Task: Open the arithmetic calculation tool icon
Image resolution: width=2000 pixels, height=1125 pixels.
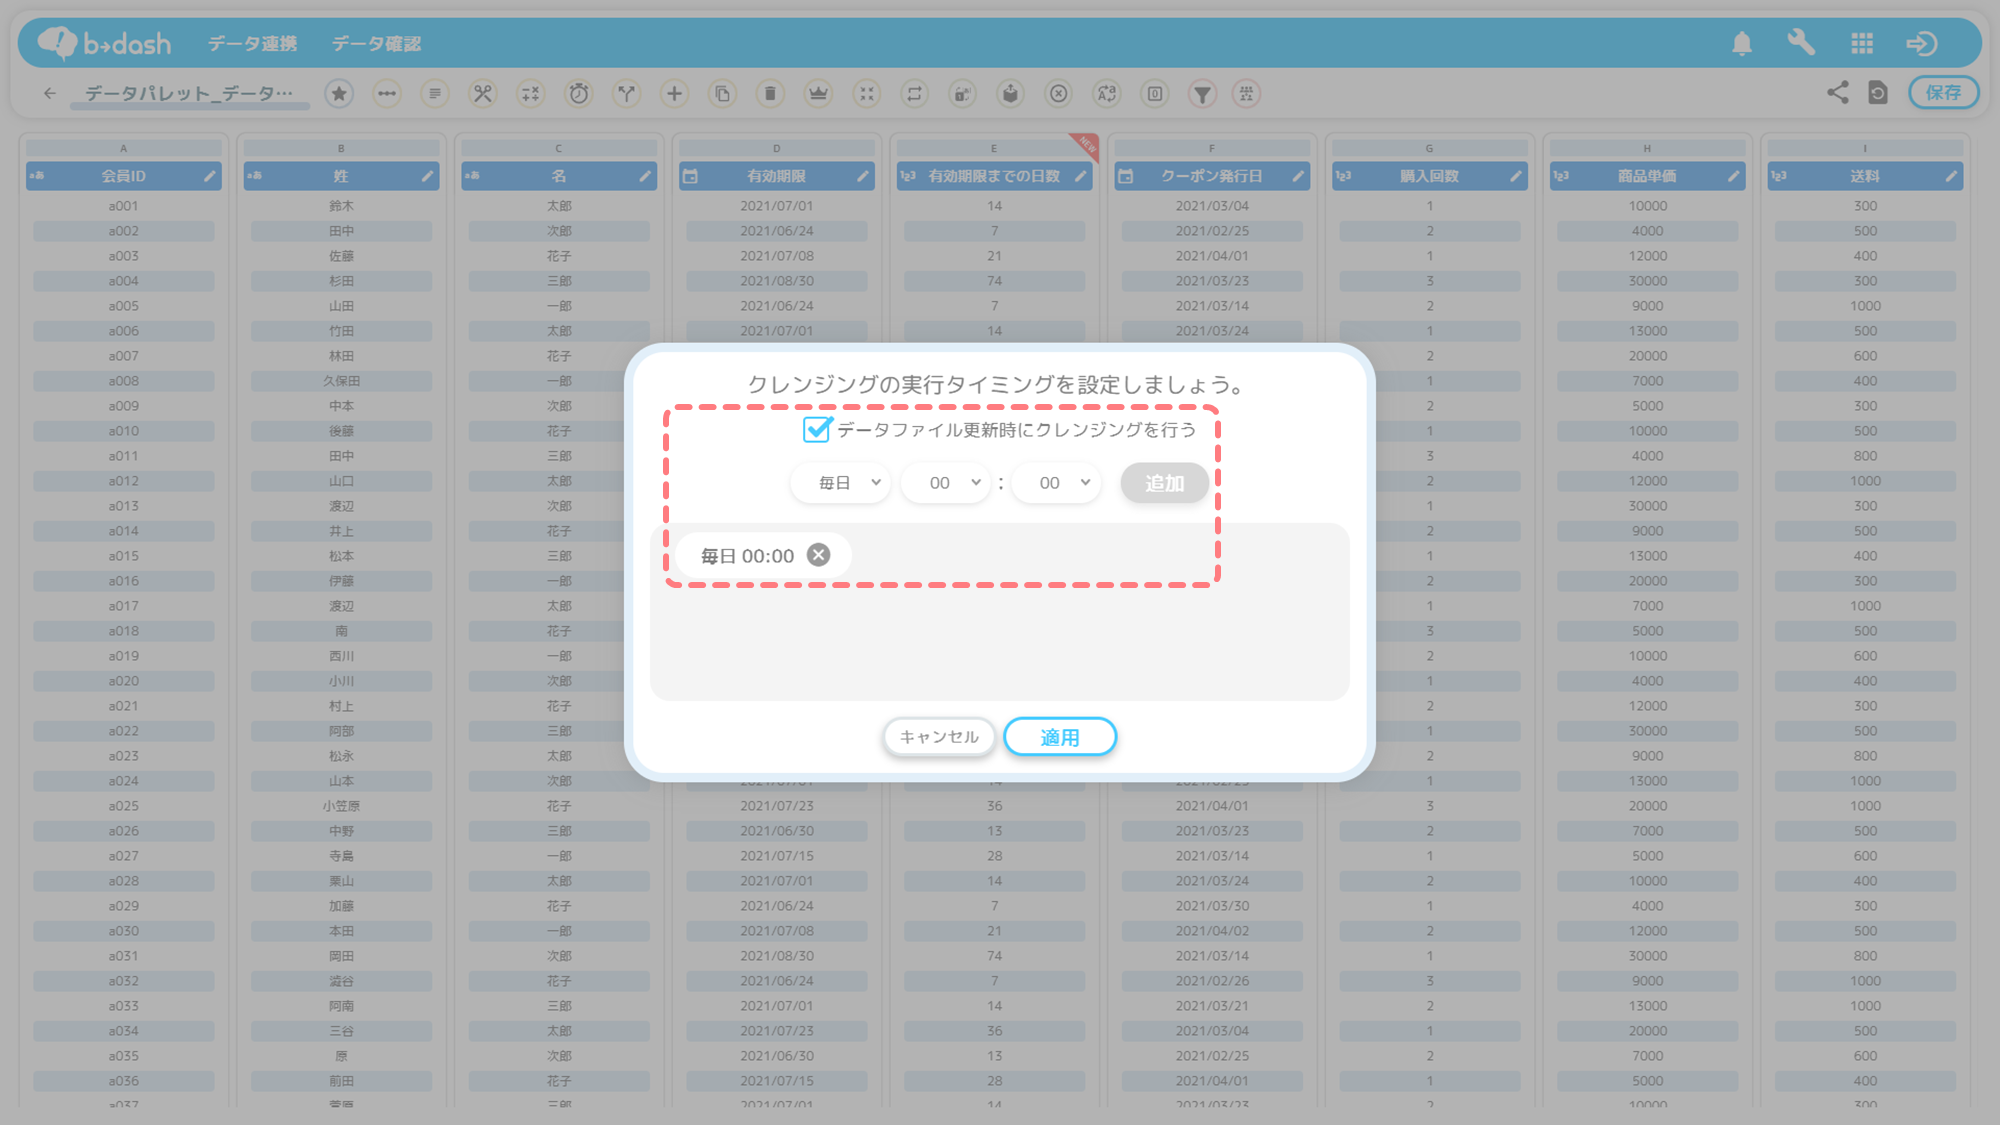Action: coord(531,94)
